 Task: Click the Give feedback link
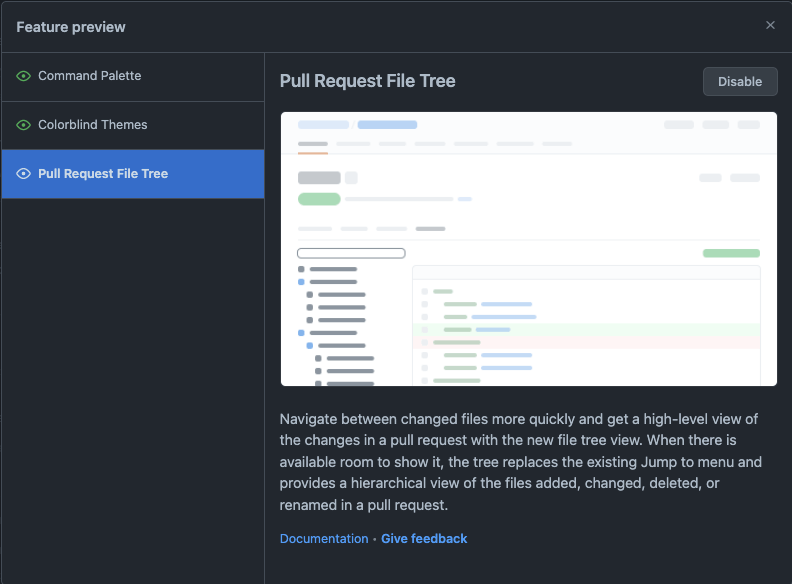[x=424, y=539]
